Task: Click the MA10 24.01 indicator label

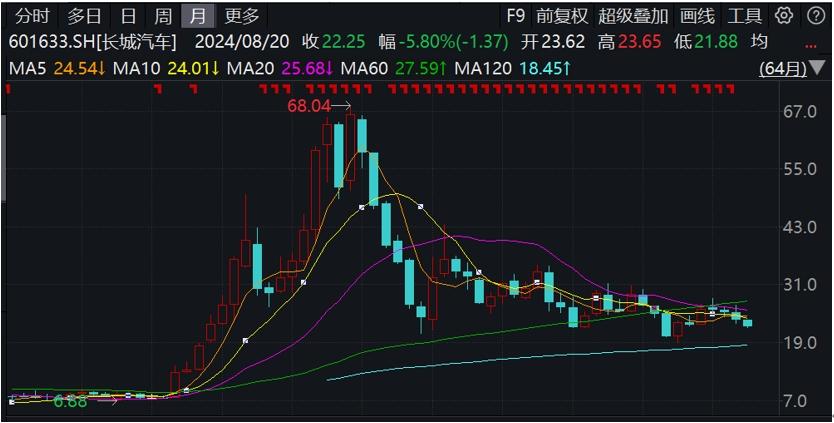Action: point(167,68)
